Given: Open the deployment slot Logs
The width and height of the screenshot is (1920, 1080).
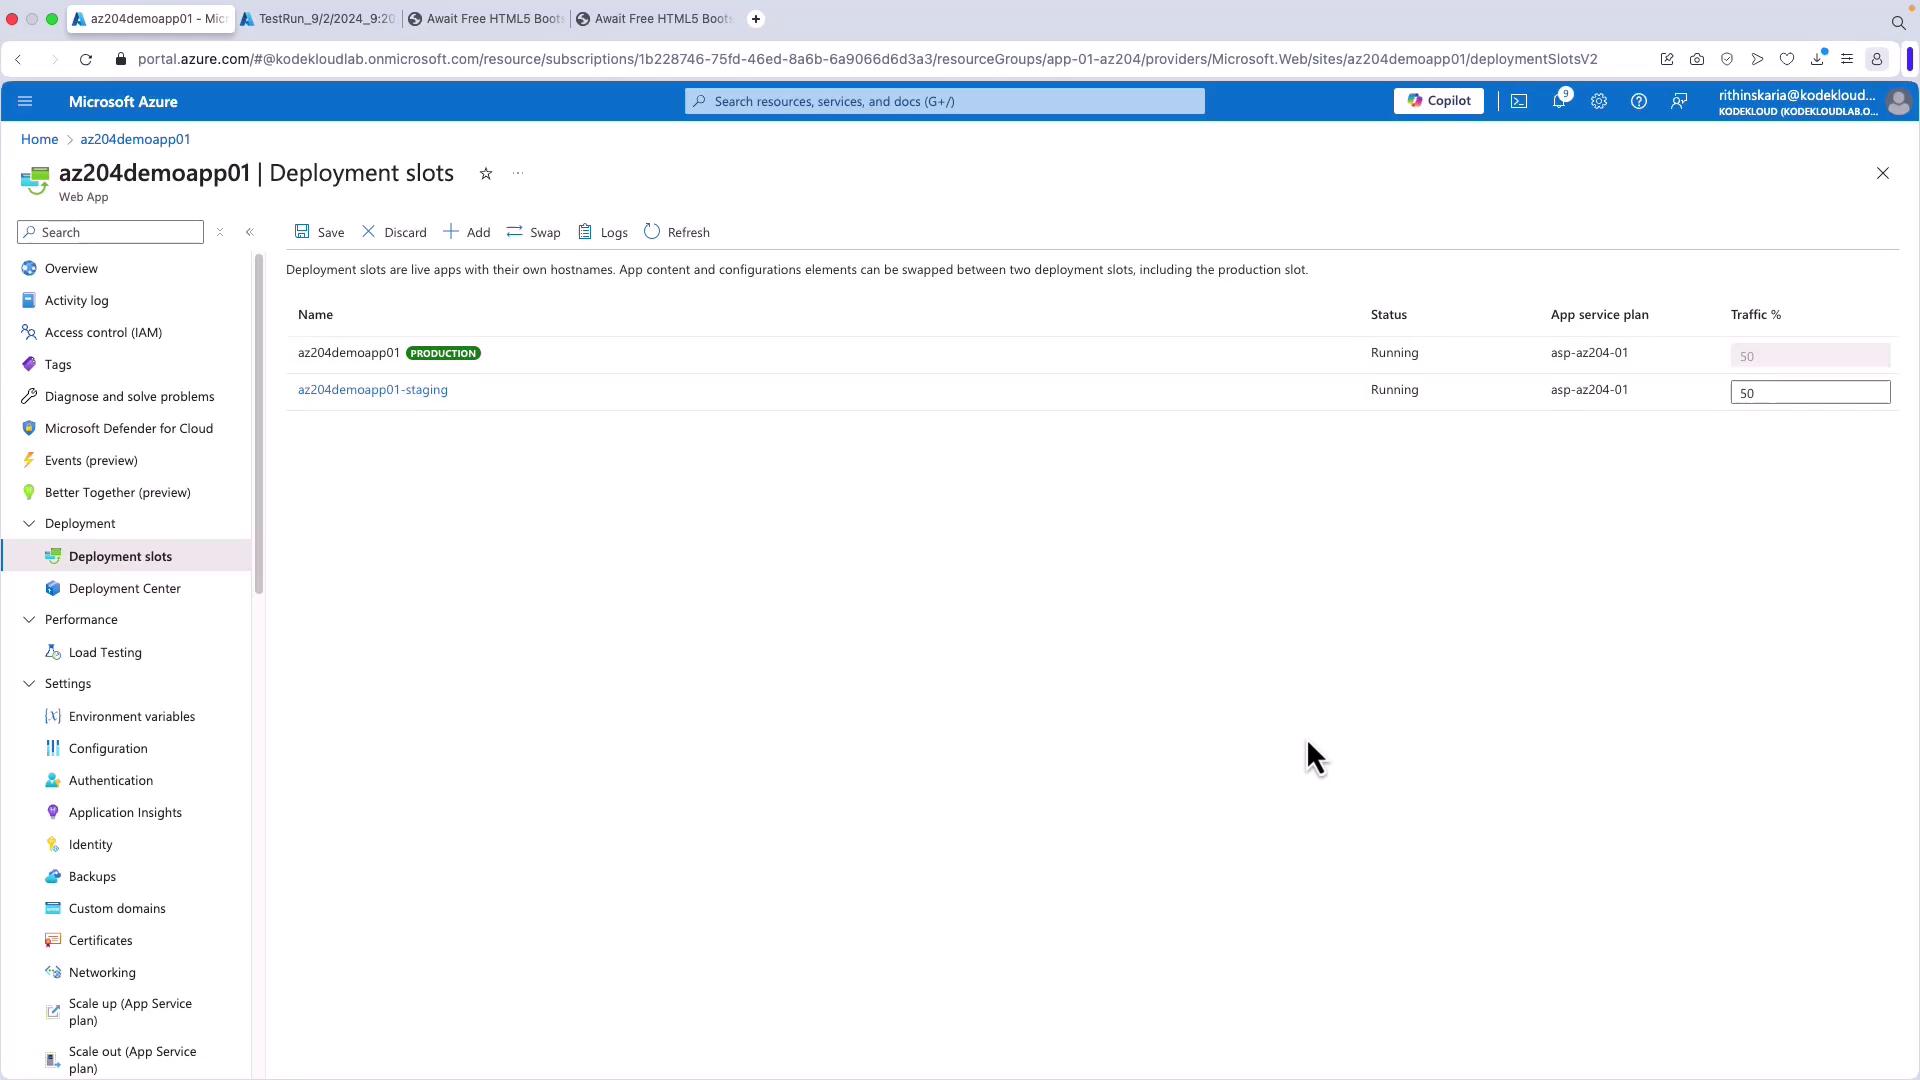Looking at the screenshot, I should tap(603, 232).
